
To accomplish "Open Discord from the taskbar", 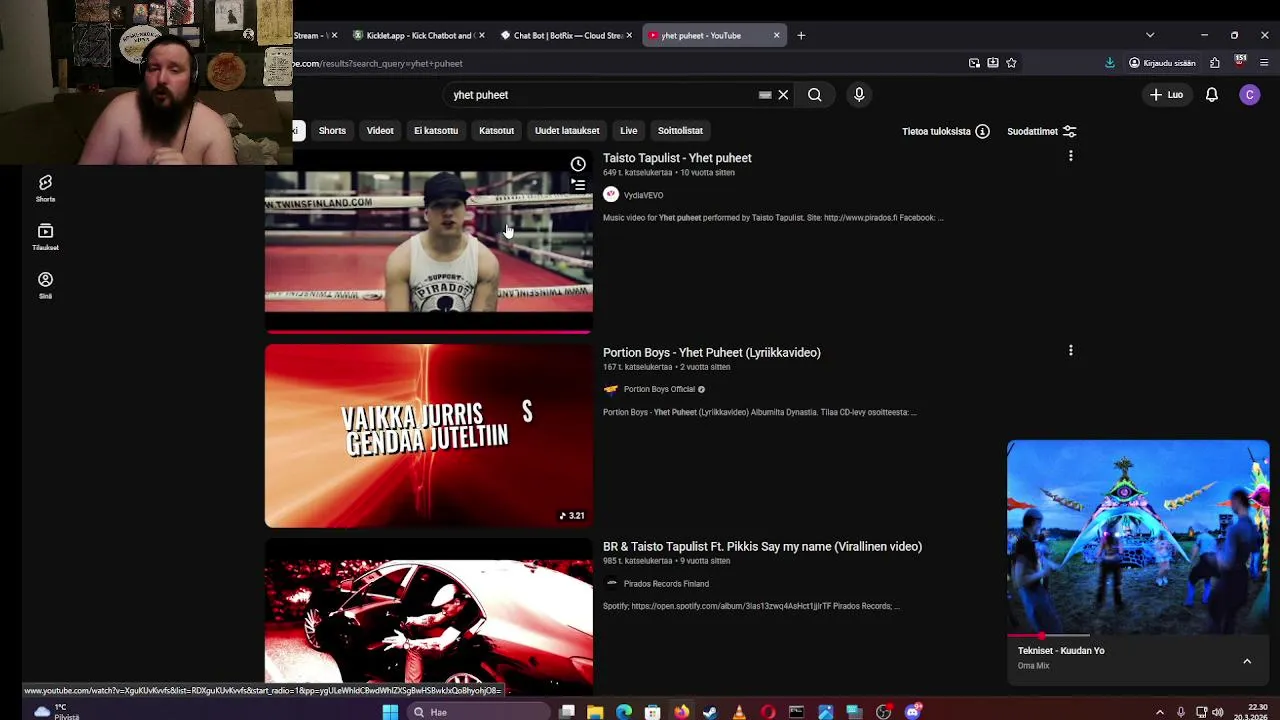I will click(912, 712).
